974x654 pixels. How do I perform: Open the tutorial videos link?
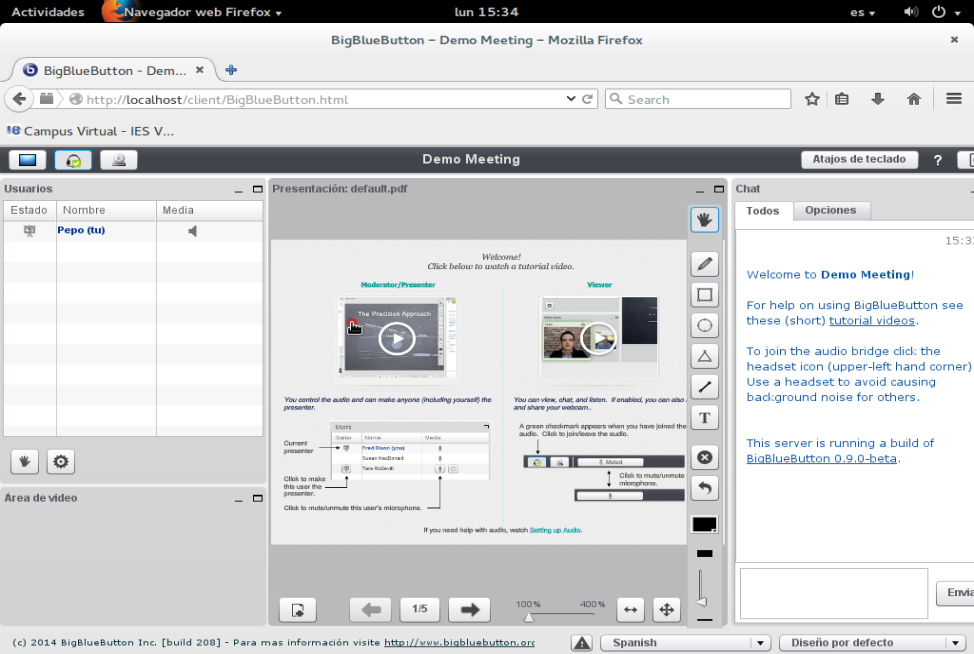coord(871,321)
